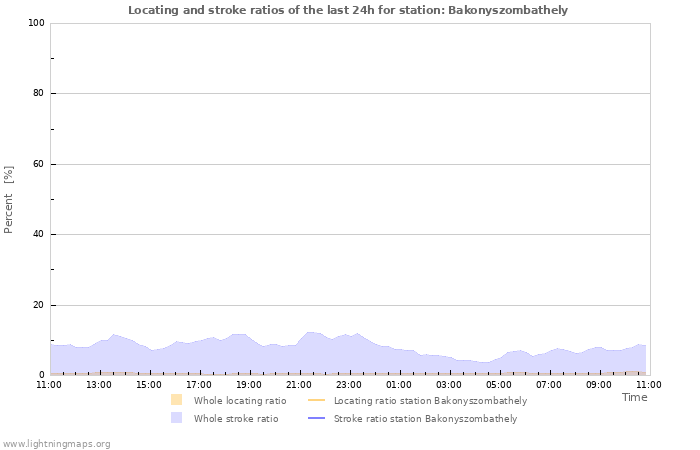
Task: Pick the 05:00 time axis label
Action: [x=499, y=384]
